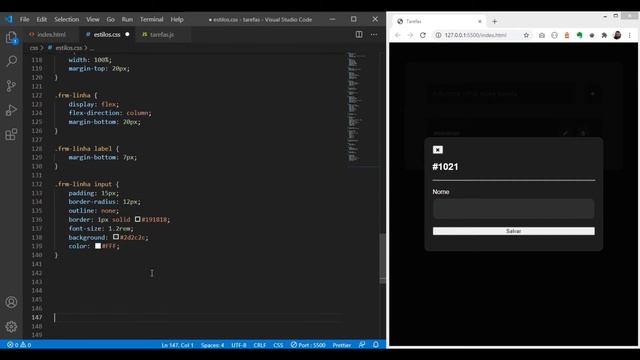The width and height of the screenshot is (640, 360).
Task: Click the Visual Studio Code logo icon
Action: pos(9,19)
